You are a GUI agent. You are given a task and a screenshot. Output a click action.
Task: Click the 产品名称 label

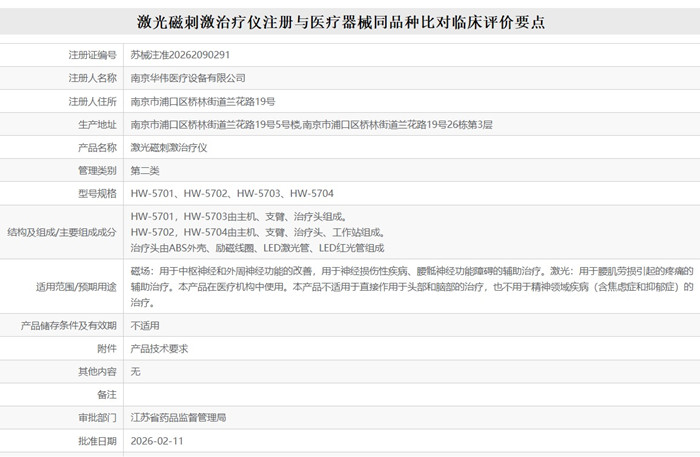click(97, 147)
